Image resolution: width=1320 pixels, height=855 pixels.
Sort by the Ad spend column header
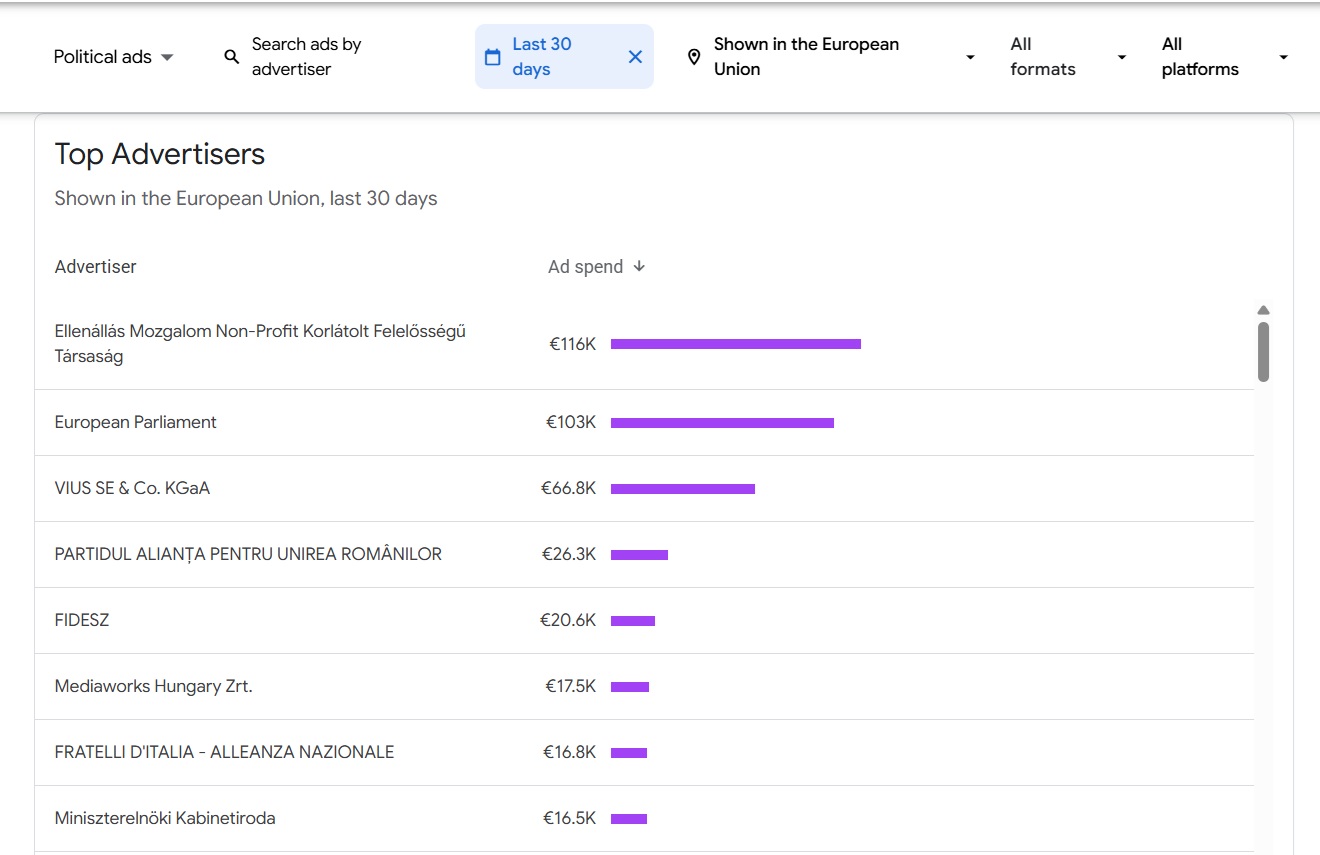(x=597, y=267)
